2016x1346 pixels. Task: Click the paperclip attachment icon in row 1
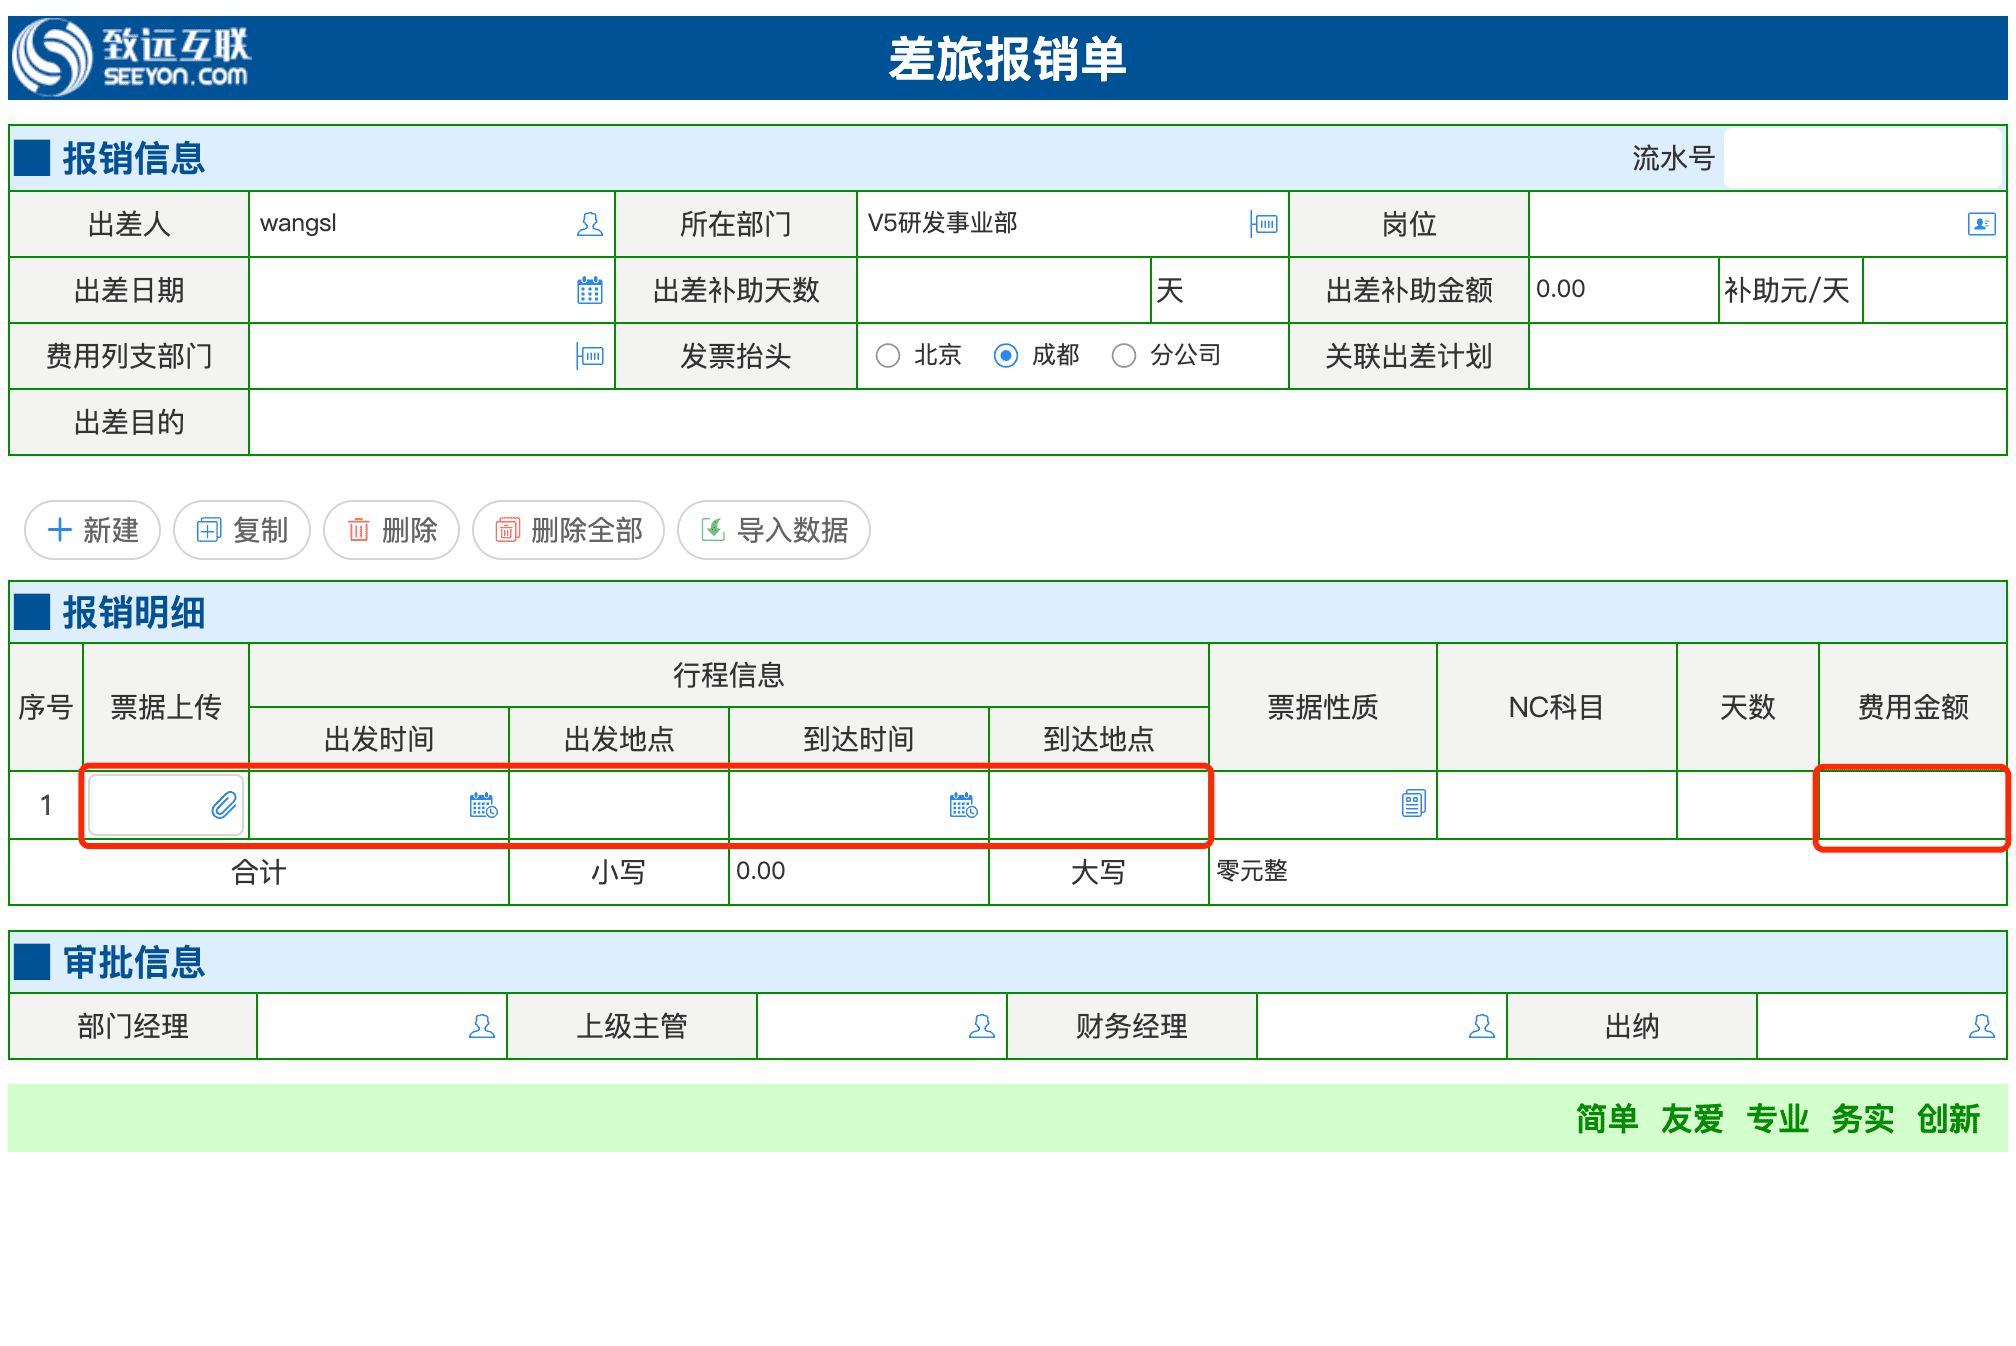224,805
